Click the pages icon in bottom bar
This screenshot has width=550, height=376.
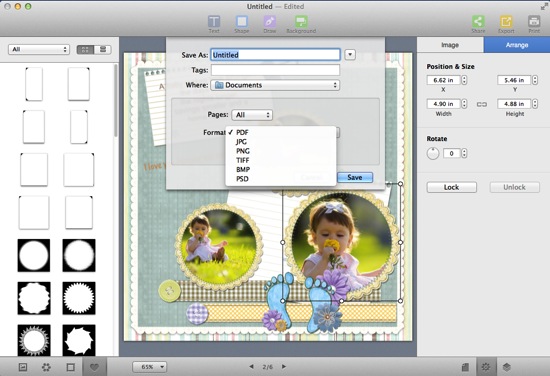point(465,367)
